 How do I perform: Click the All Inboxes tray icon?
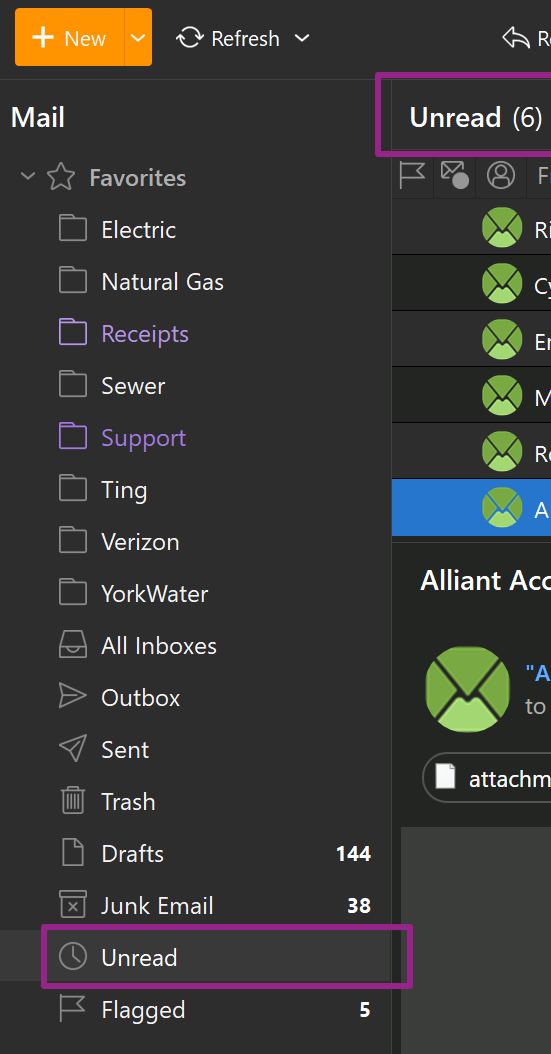tap(73, 645)
